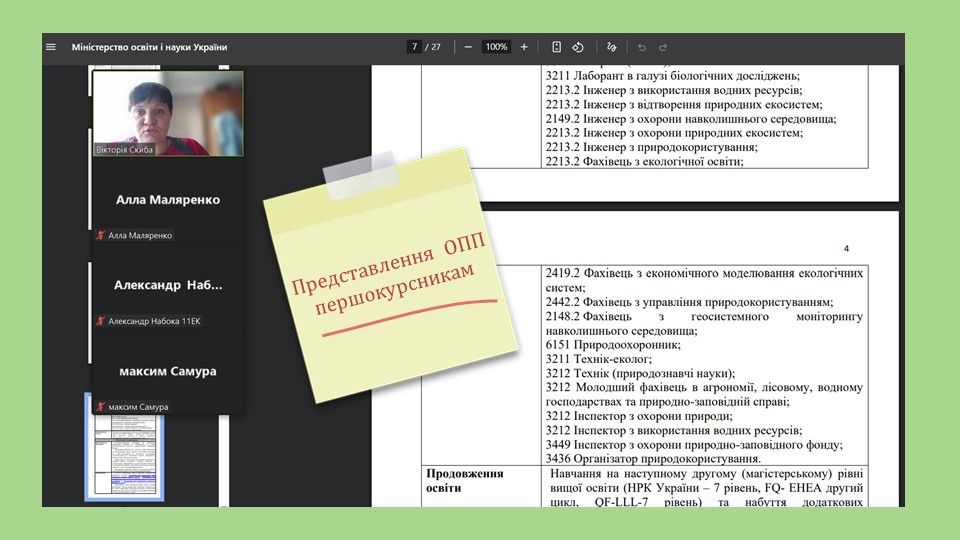
Task: Click the redo arrow in the toolbar
Action: [x=663, y=47]
